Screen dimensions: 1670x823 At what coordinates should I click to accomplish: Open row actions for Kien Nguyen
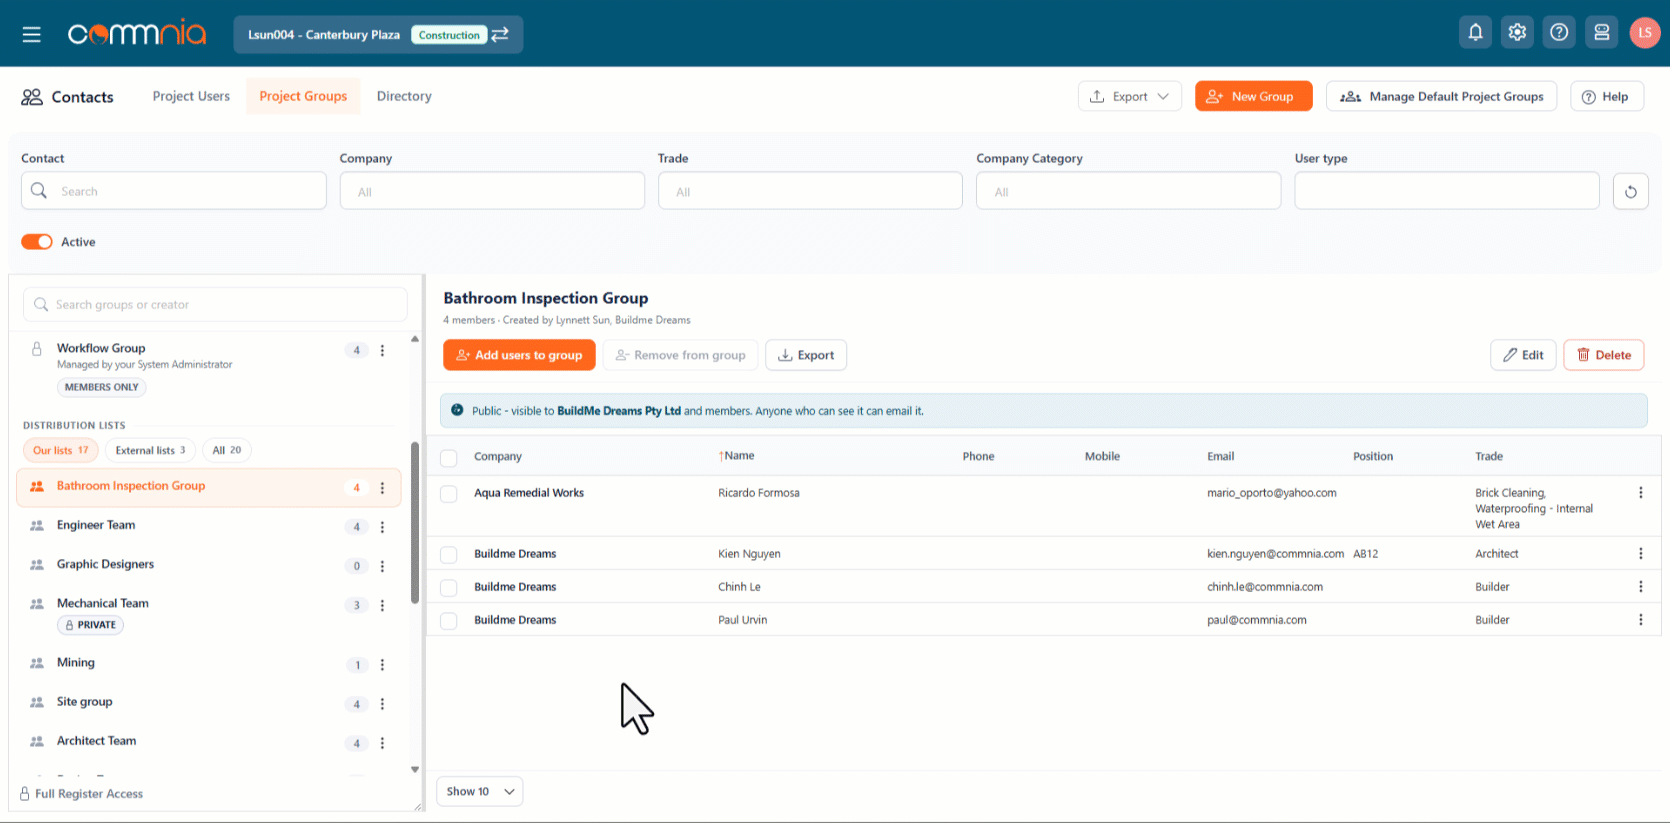[x=1640, y=554]
